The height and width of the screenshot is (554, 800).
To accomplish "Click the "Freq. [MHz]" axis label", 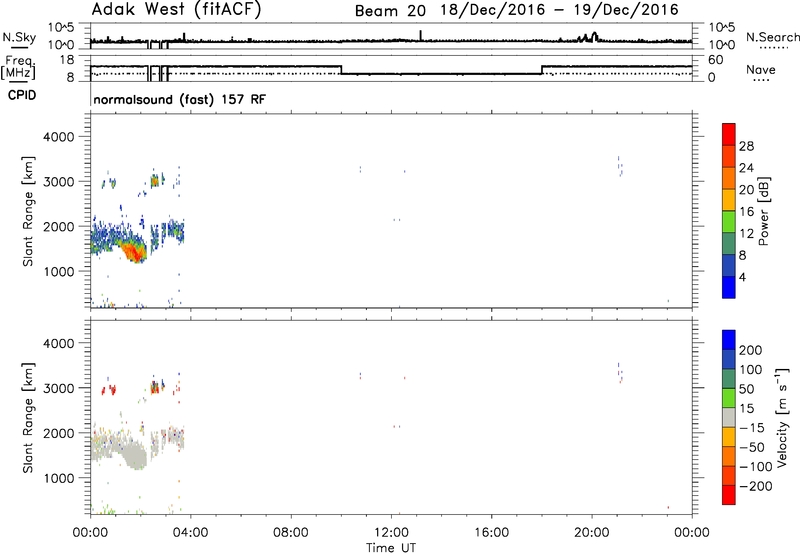I will pos(18,67).
